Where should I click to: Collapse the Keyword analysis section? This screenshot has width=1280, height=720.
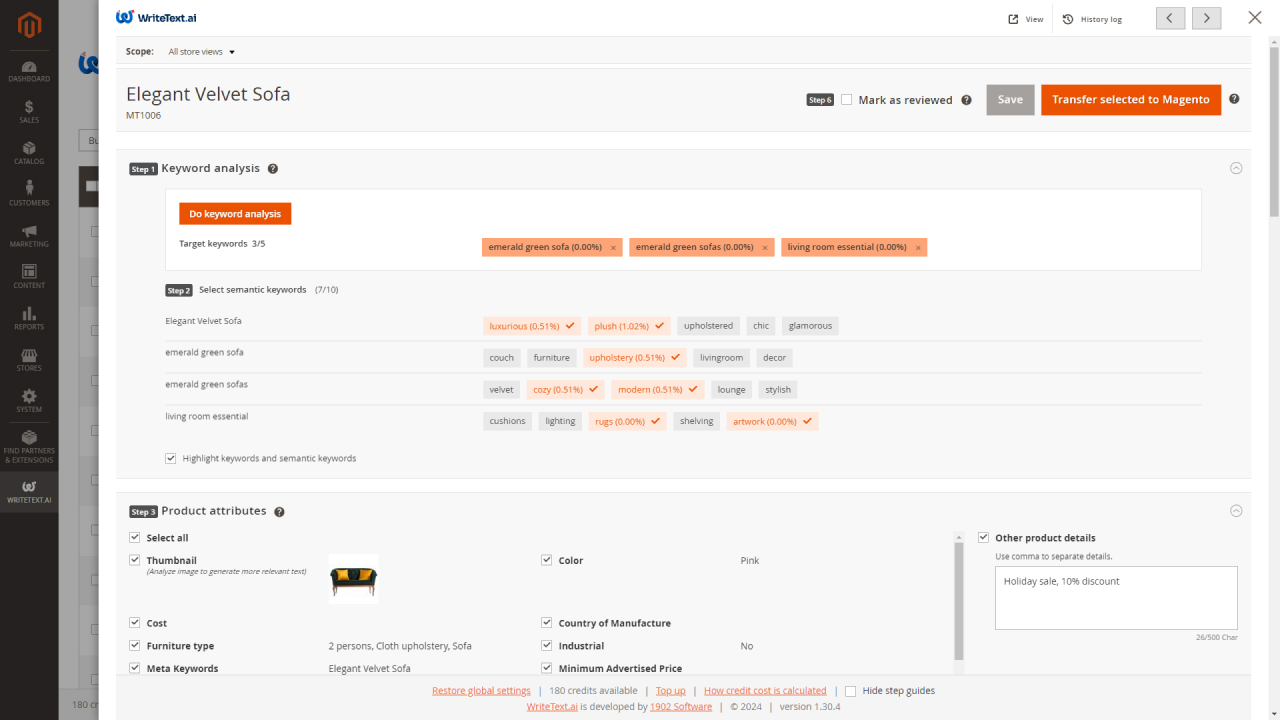[1236, 168]
